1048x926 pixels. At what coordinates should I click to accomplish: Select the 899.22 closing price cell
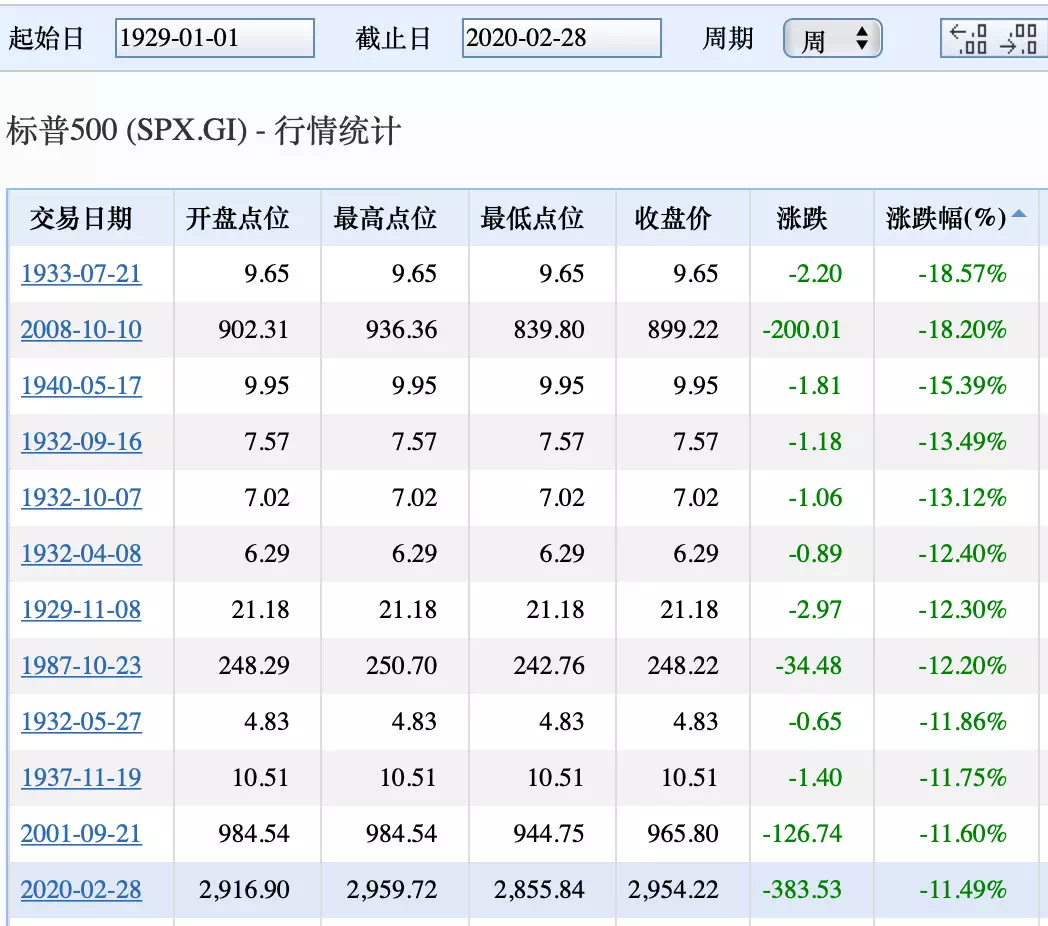(x=682, y=330)
